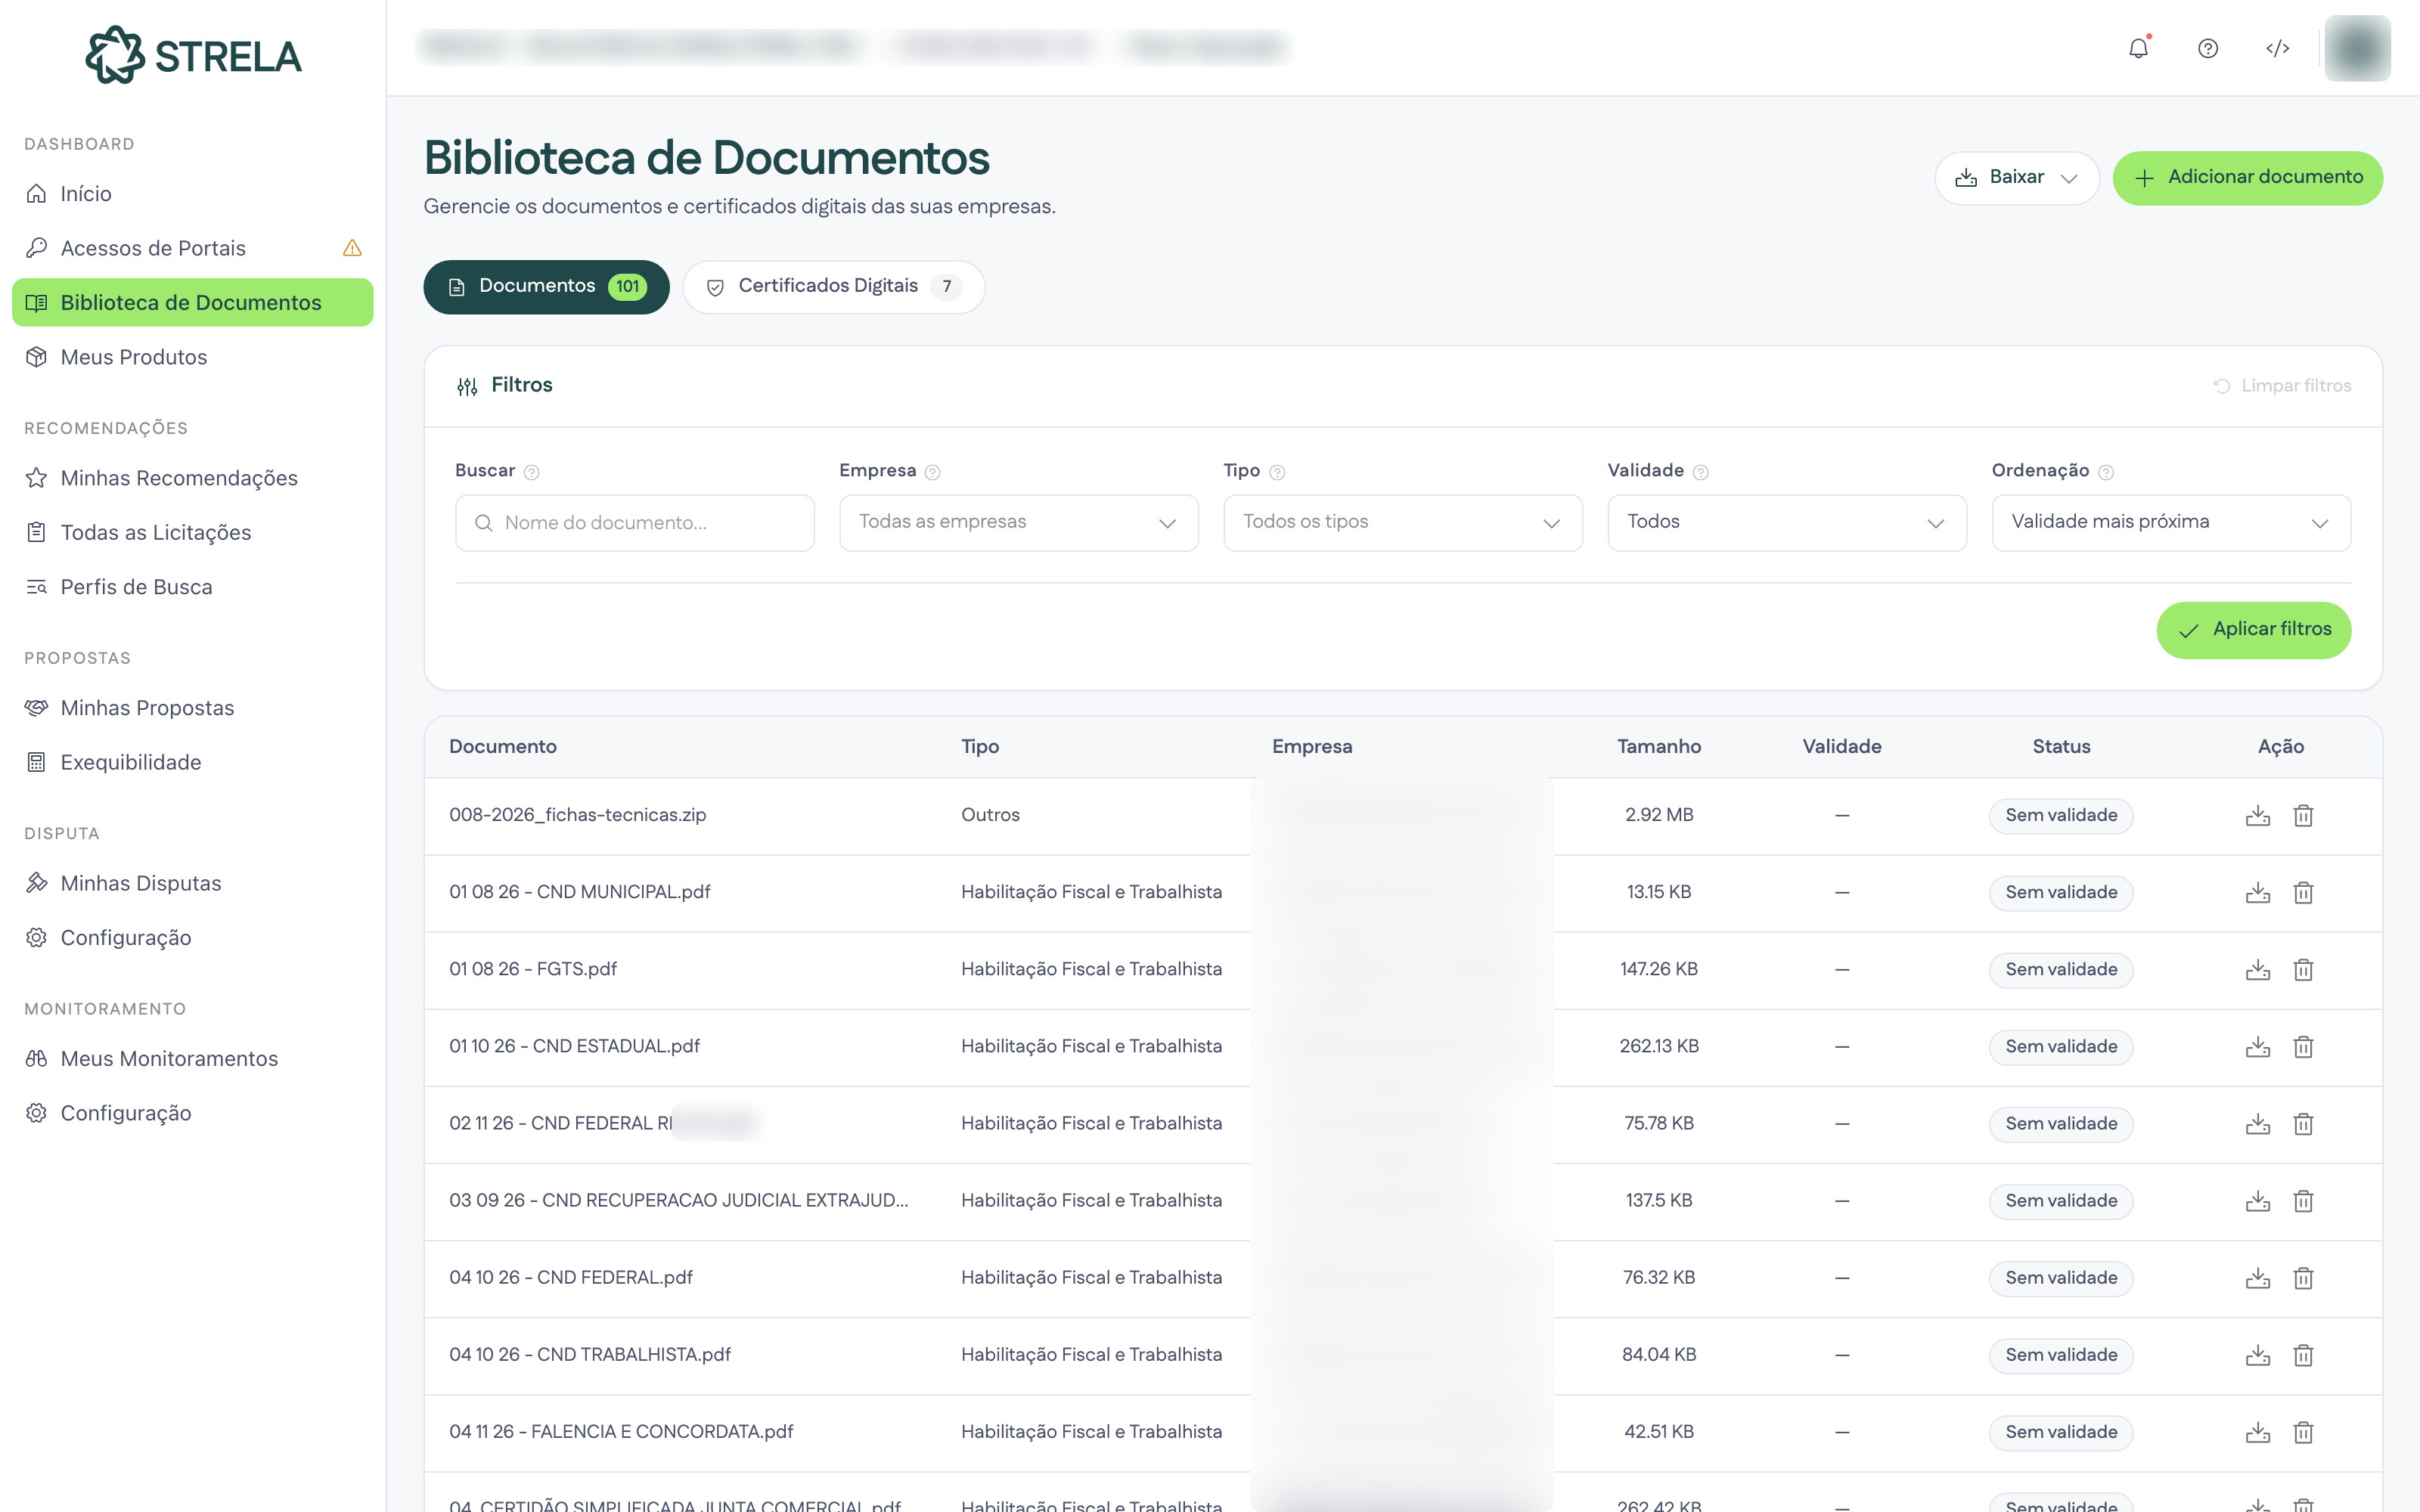The image size is (2420, 1512).
Task: Download 04 10 26 - CND FEDERAL.pdf
Action: (x=2257, y=1277)
